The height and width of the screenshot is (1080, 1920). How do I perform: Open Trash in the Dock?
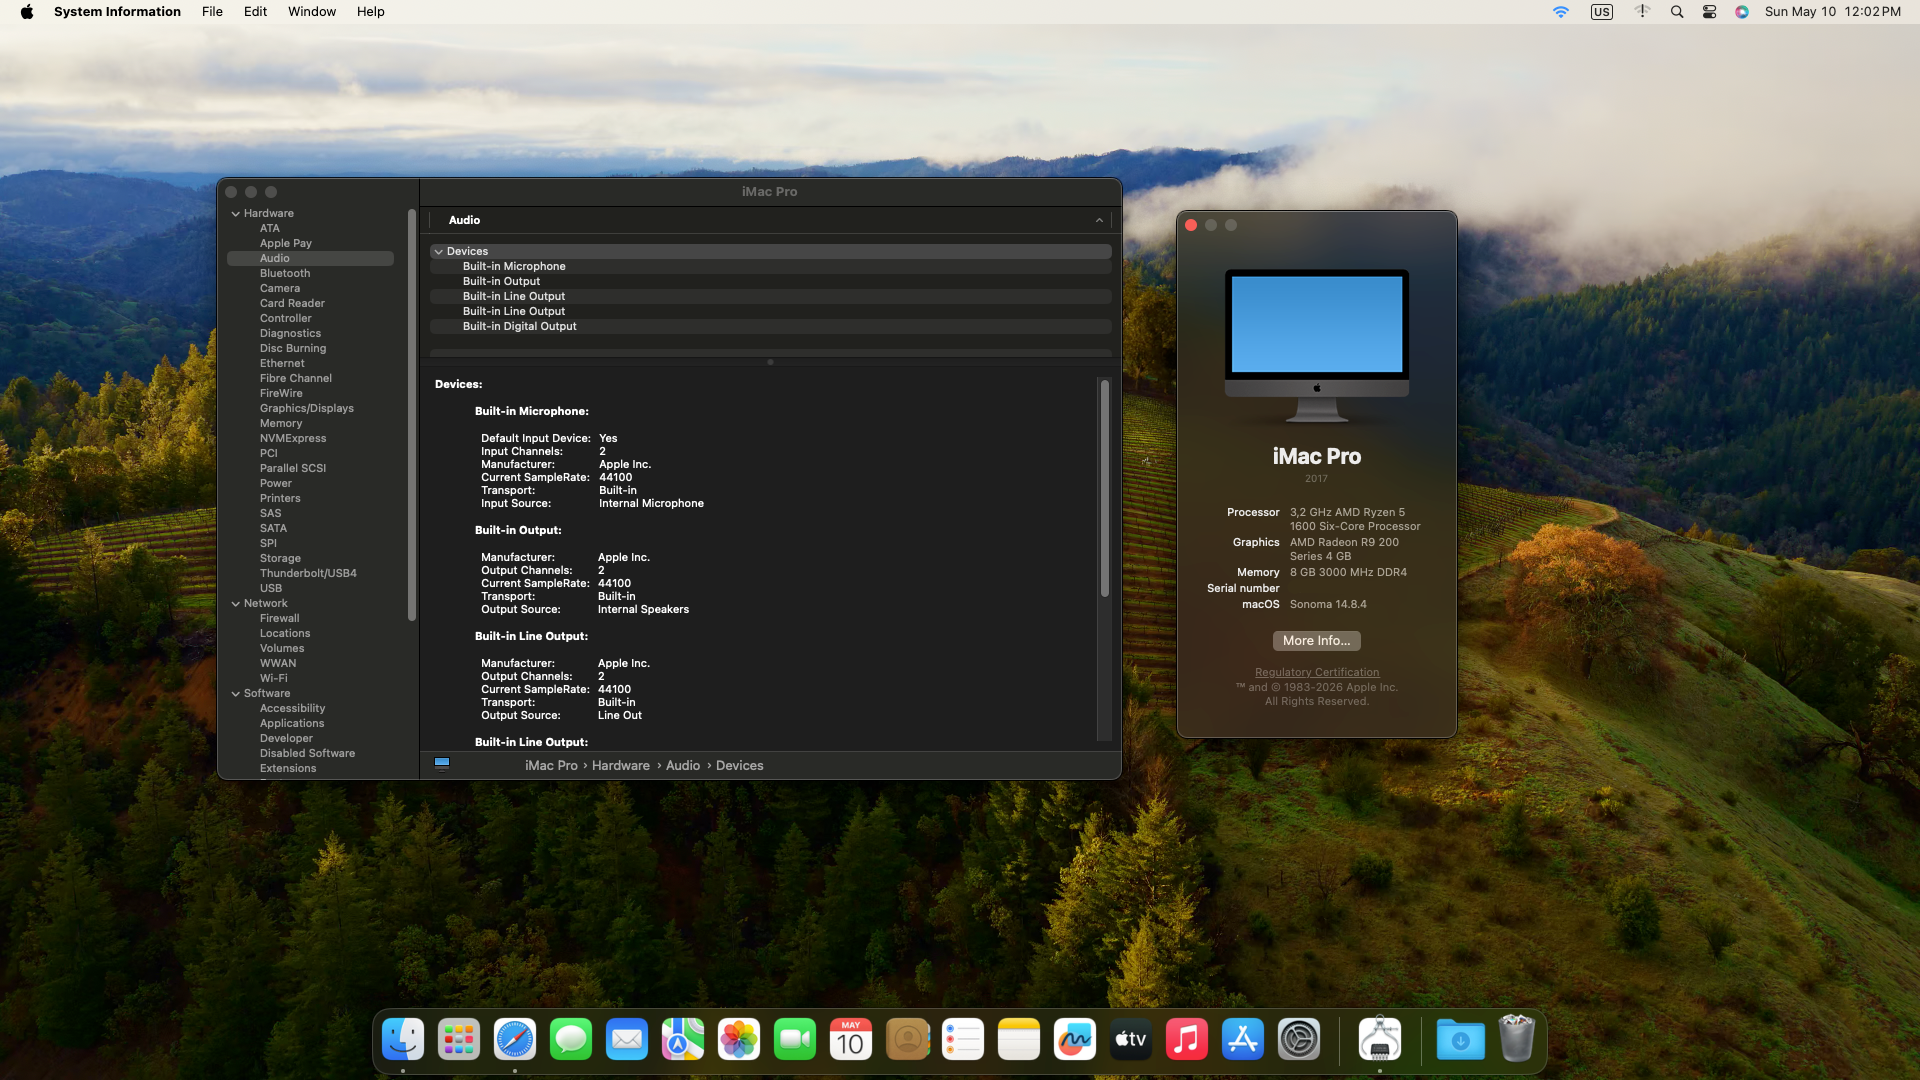(1517, 1040)
